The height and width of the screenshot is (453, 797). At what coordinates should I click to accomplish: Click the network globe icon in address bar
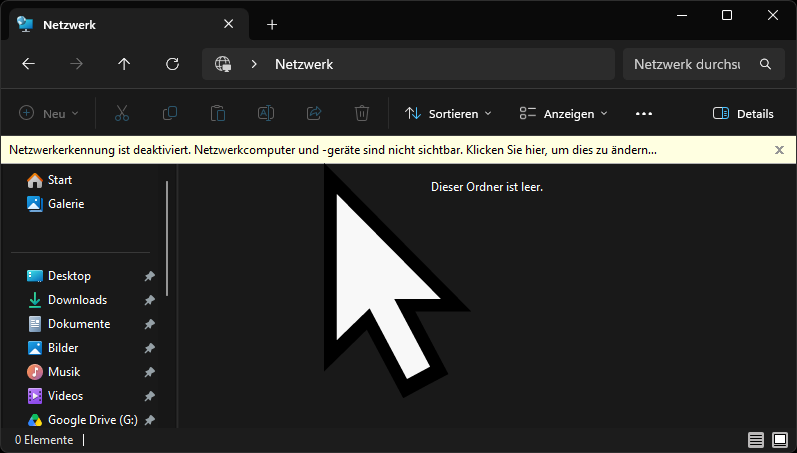pos(223,64)
